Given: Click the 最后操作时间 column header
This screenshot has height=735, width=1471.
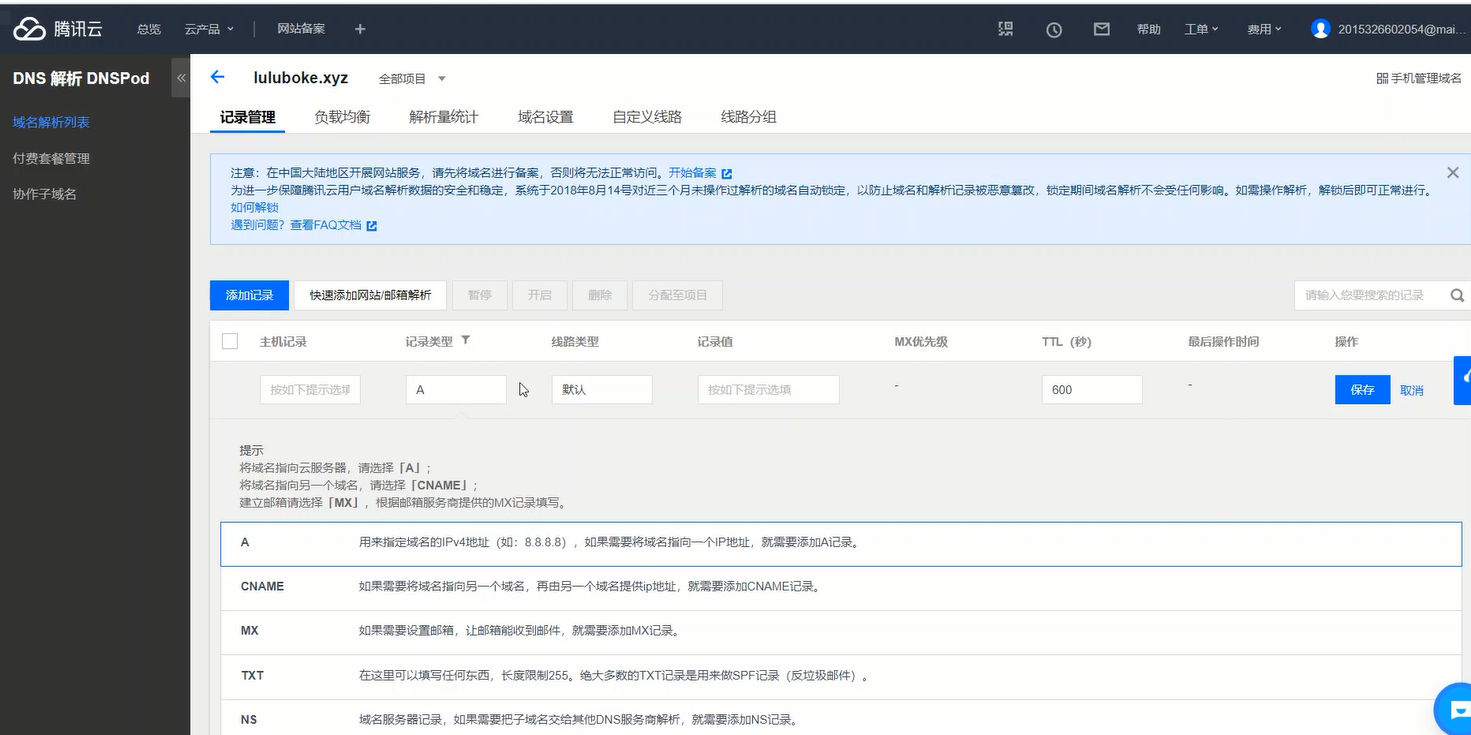Looking at the screenshot, I should tap(1223, 341).
